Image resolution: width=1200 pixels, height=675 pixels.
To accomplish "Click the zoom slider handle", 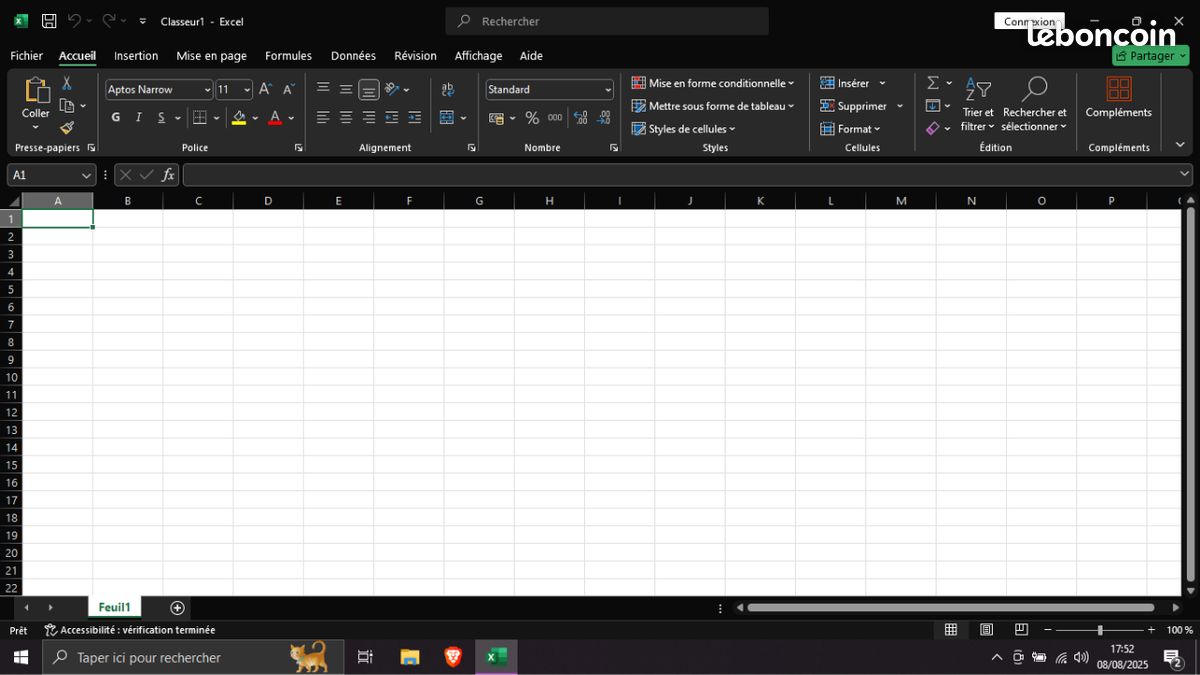I will click(x=1100, y=630).
